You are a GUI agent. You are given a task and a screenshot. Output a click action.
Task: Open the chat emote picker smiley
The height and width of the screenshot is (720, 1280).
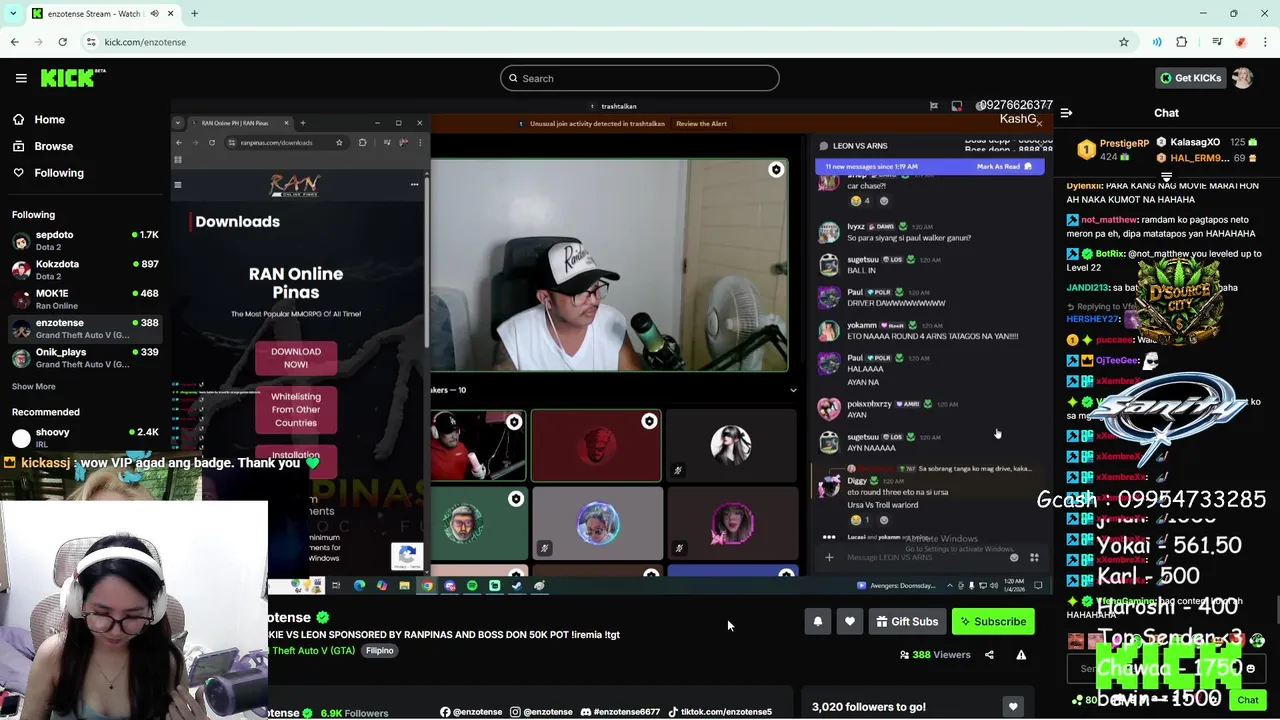point(1250,669)
